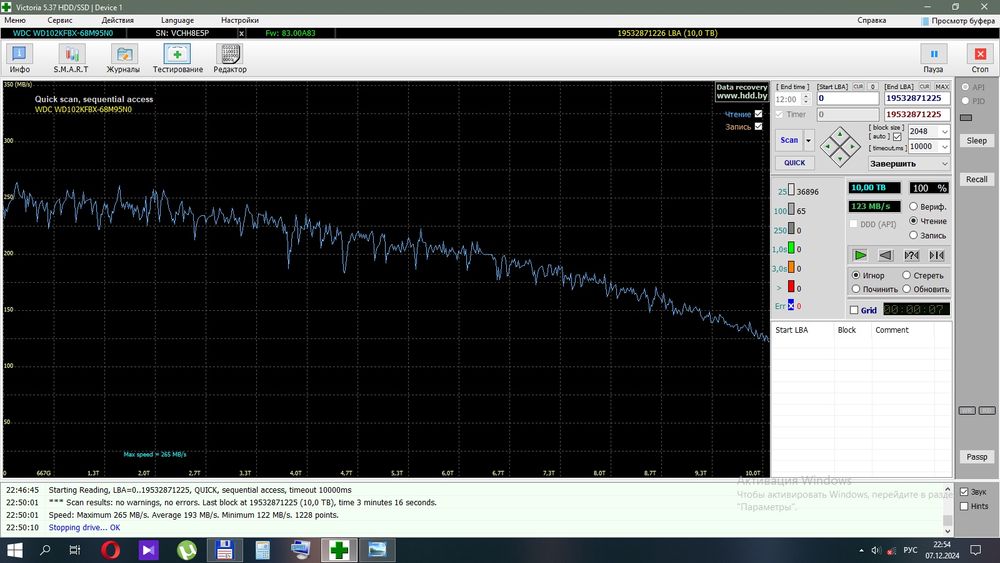Toggle the Звук sound checkbox
This screenshot has height=563, width=1000.
(964, 492)
